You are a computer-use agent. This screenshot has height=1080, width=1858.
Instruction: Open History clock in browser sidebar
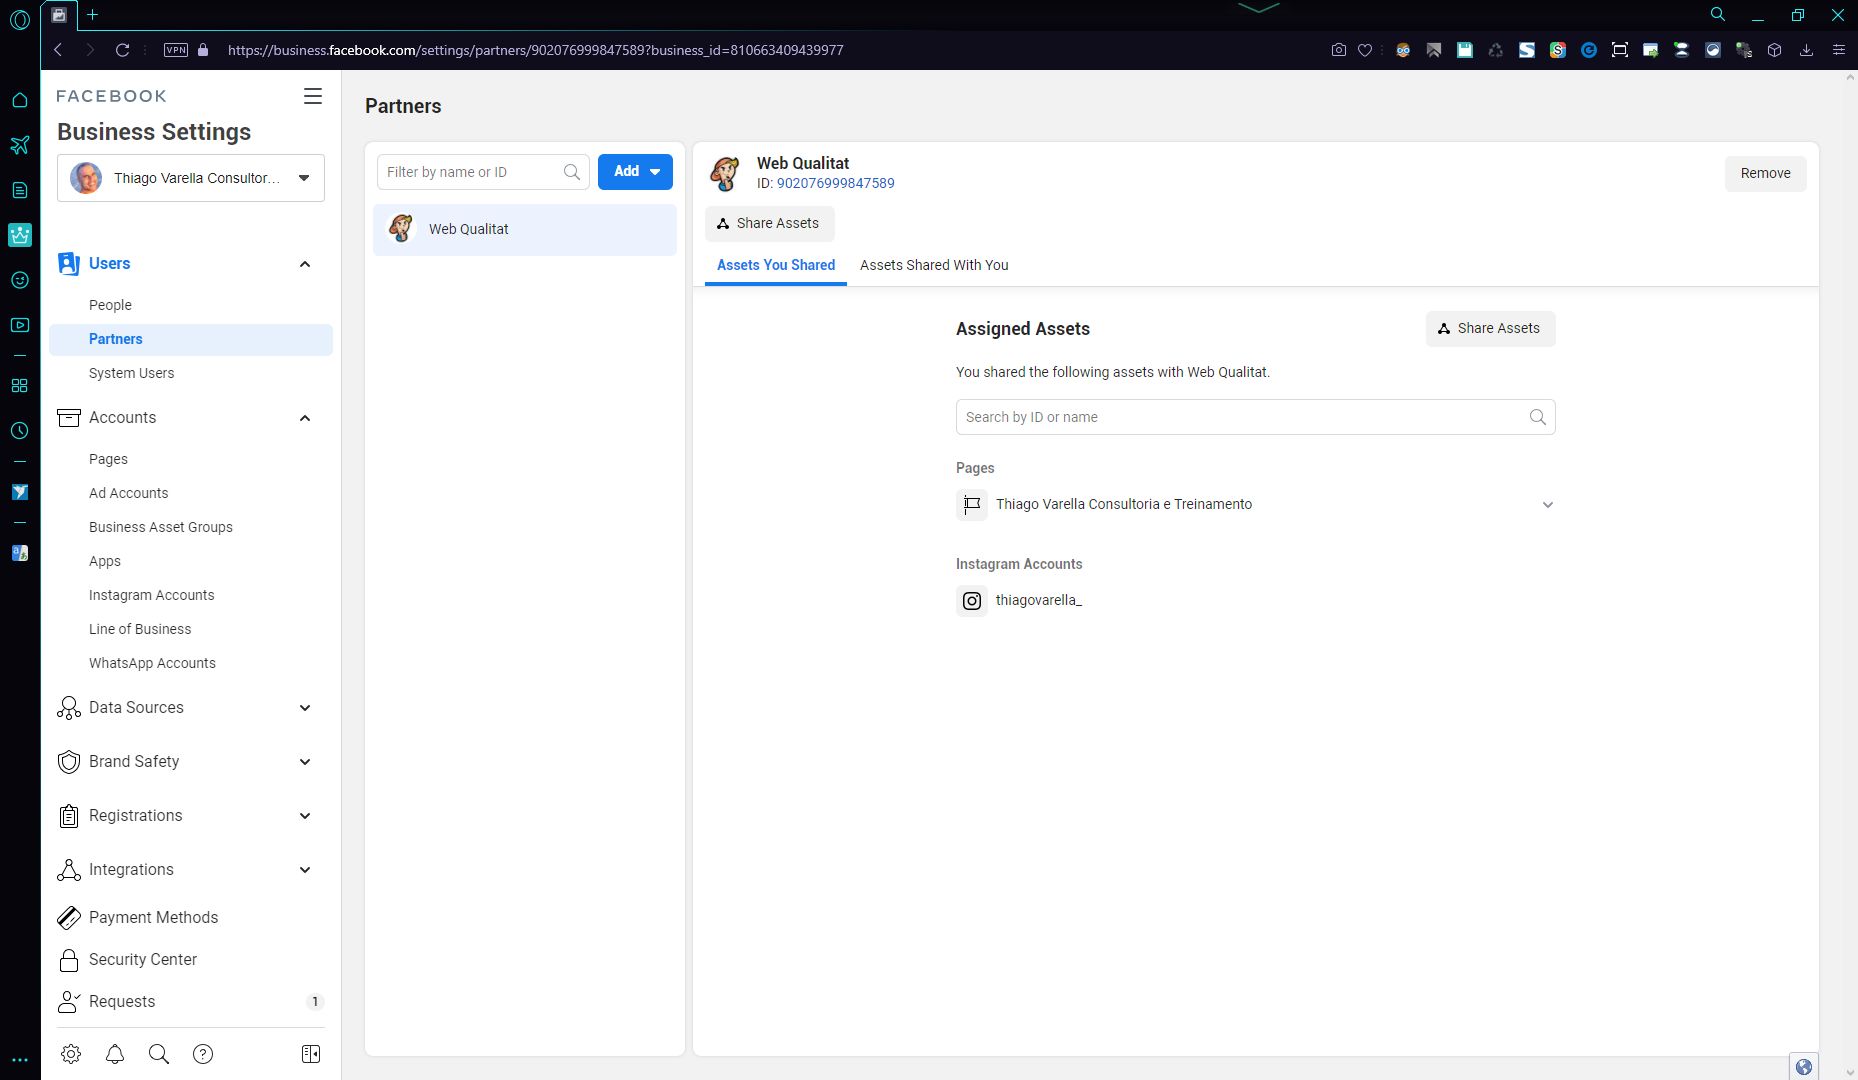(x=20, y=431)
